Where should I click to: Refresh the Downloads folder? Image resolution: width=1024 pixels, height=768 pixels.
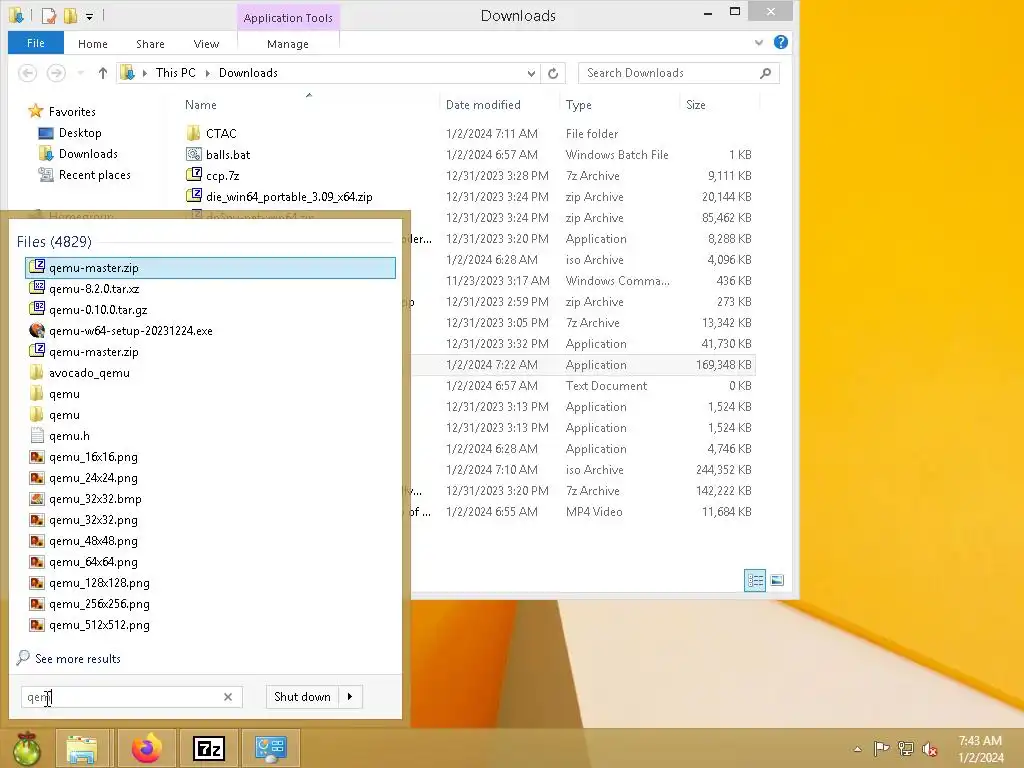click(553, 73)
